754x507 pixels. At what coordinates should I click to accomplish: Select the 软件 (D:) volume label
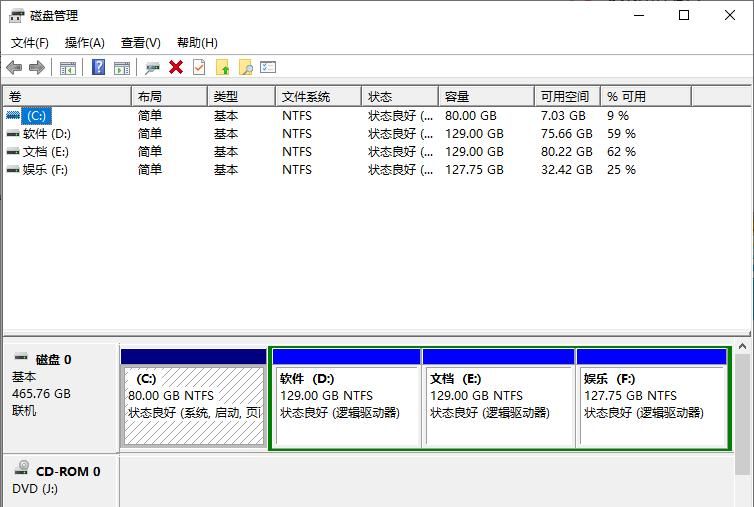click(x=47, y=134)
